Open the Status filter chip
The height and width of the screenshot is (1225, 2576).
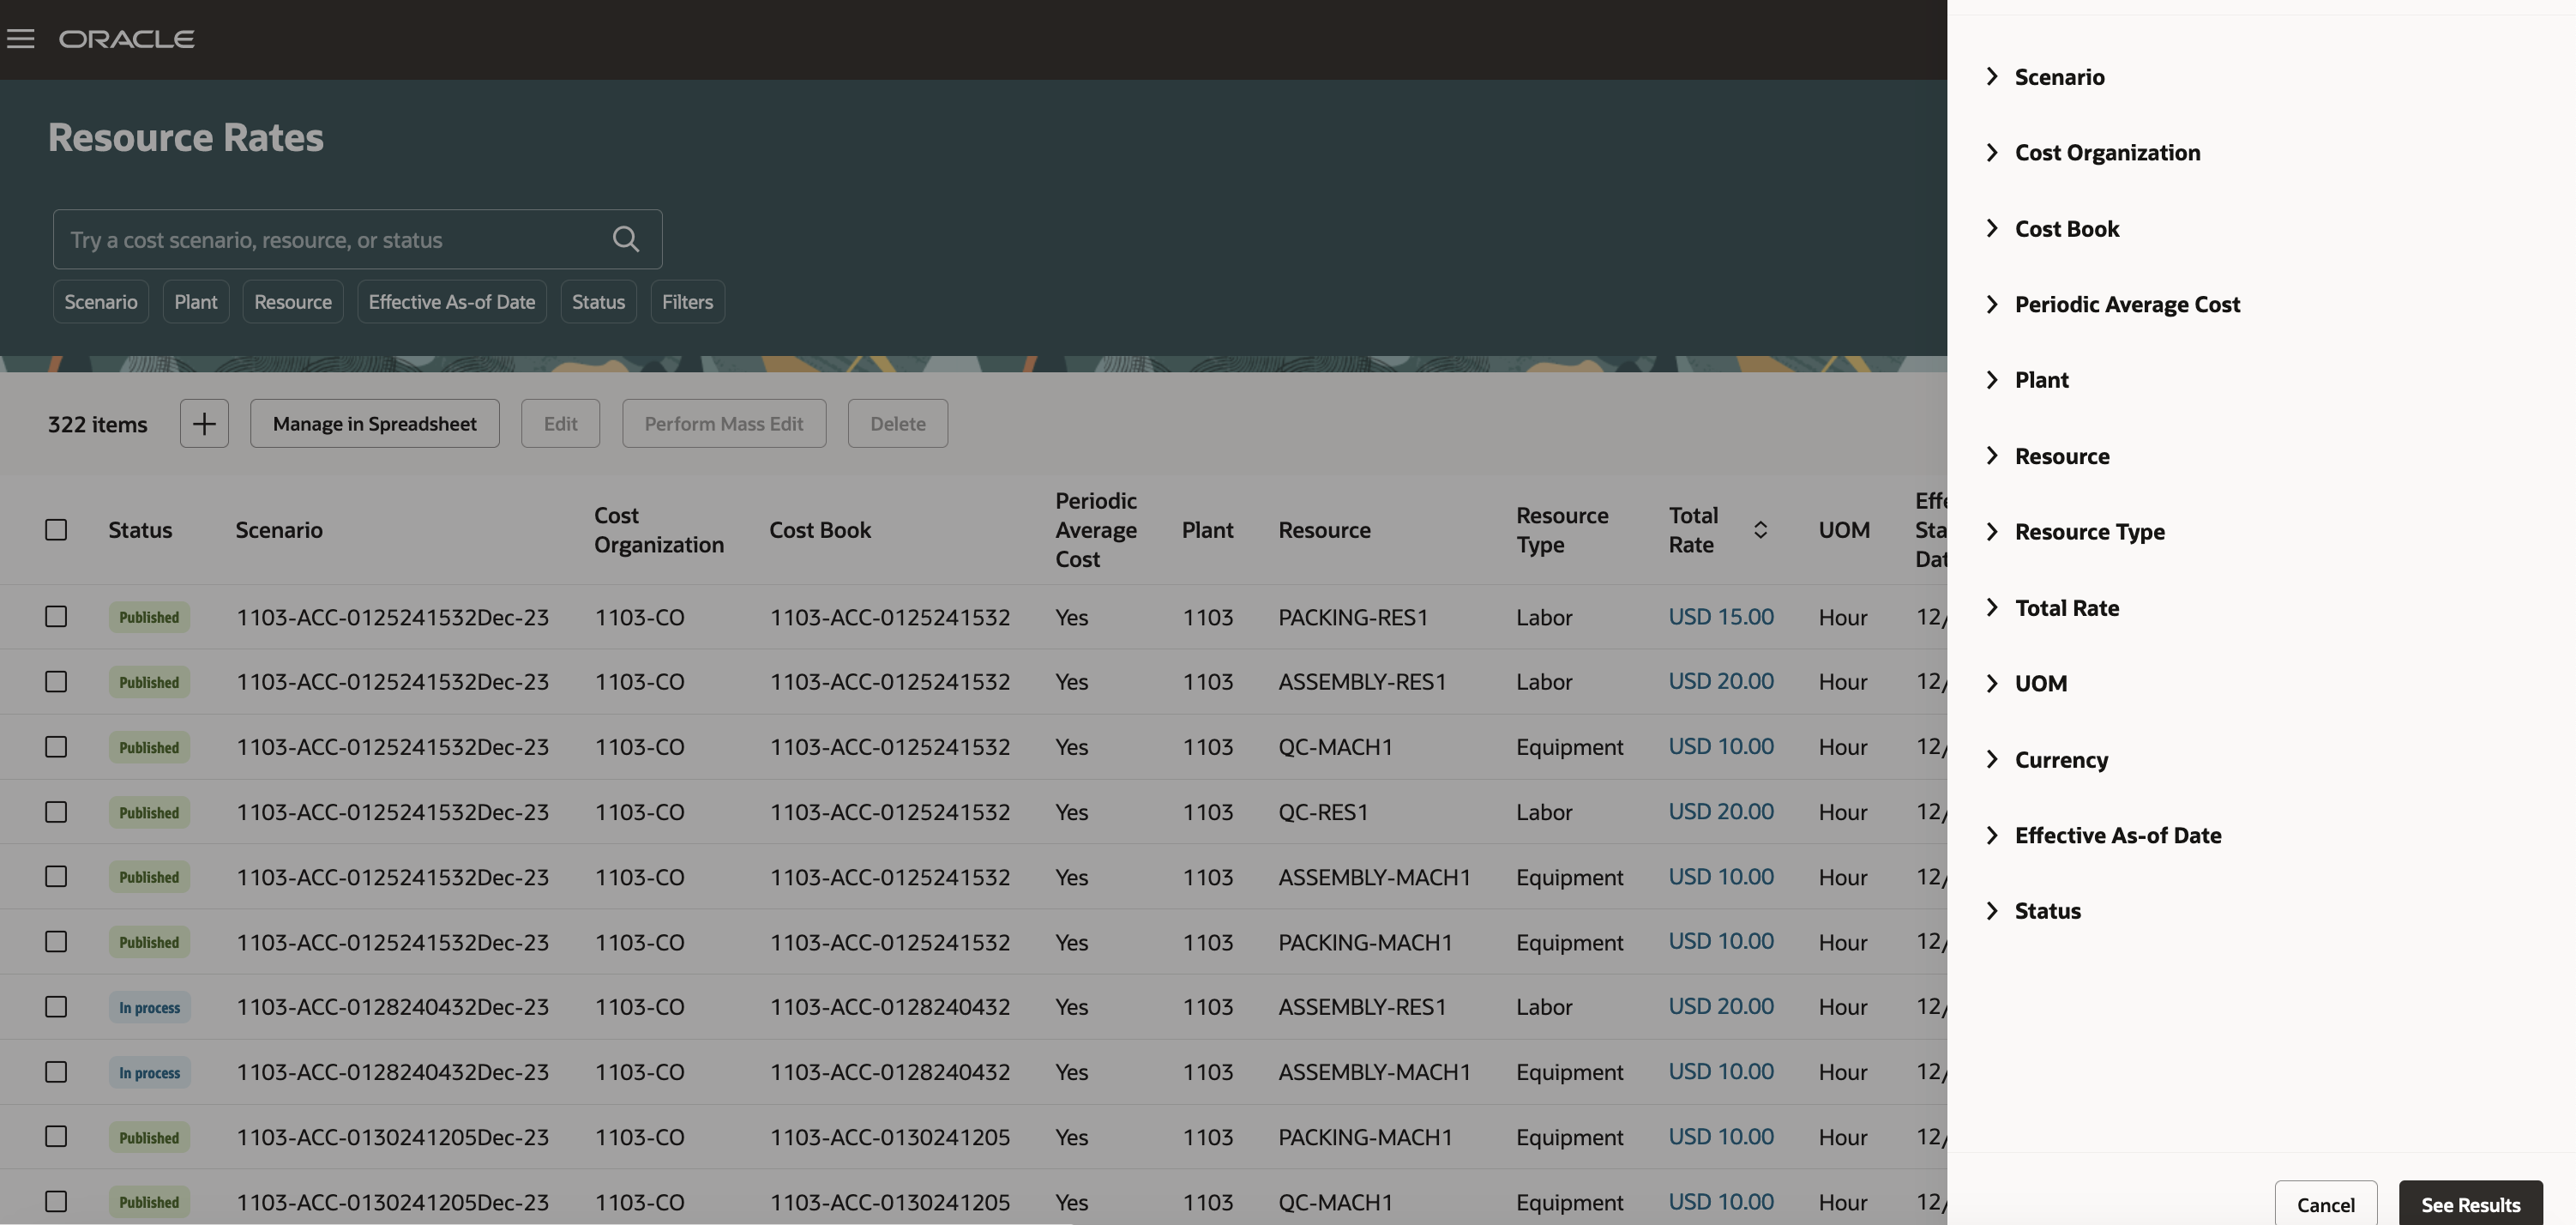click(598, 302)
